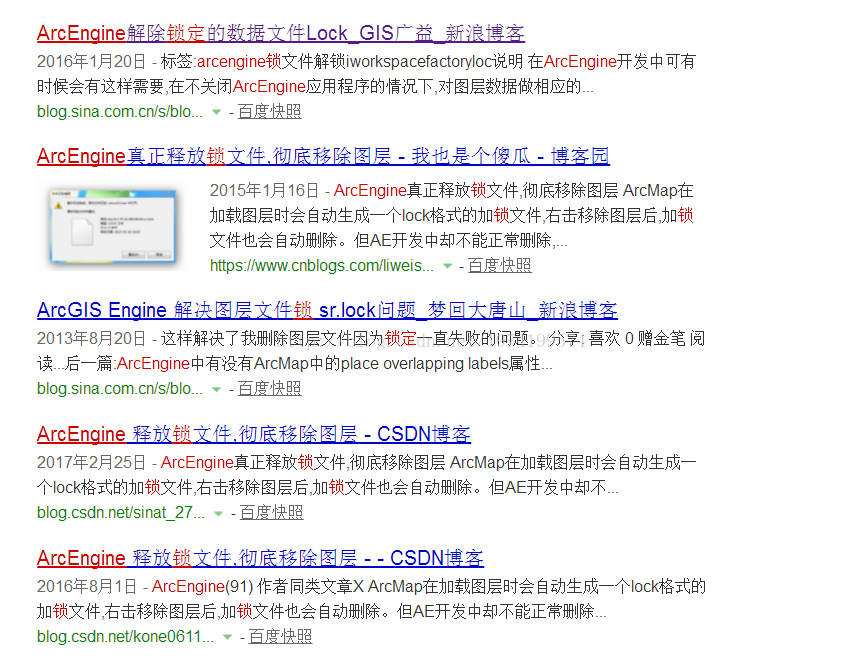
Task: Click date text 2016年1月20日
Action: pyautogui.click(x=91, y=61)
